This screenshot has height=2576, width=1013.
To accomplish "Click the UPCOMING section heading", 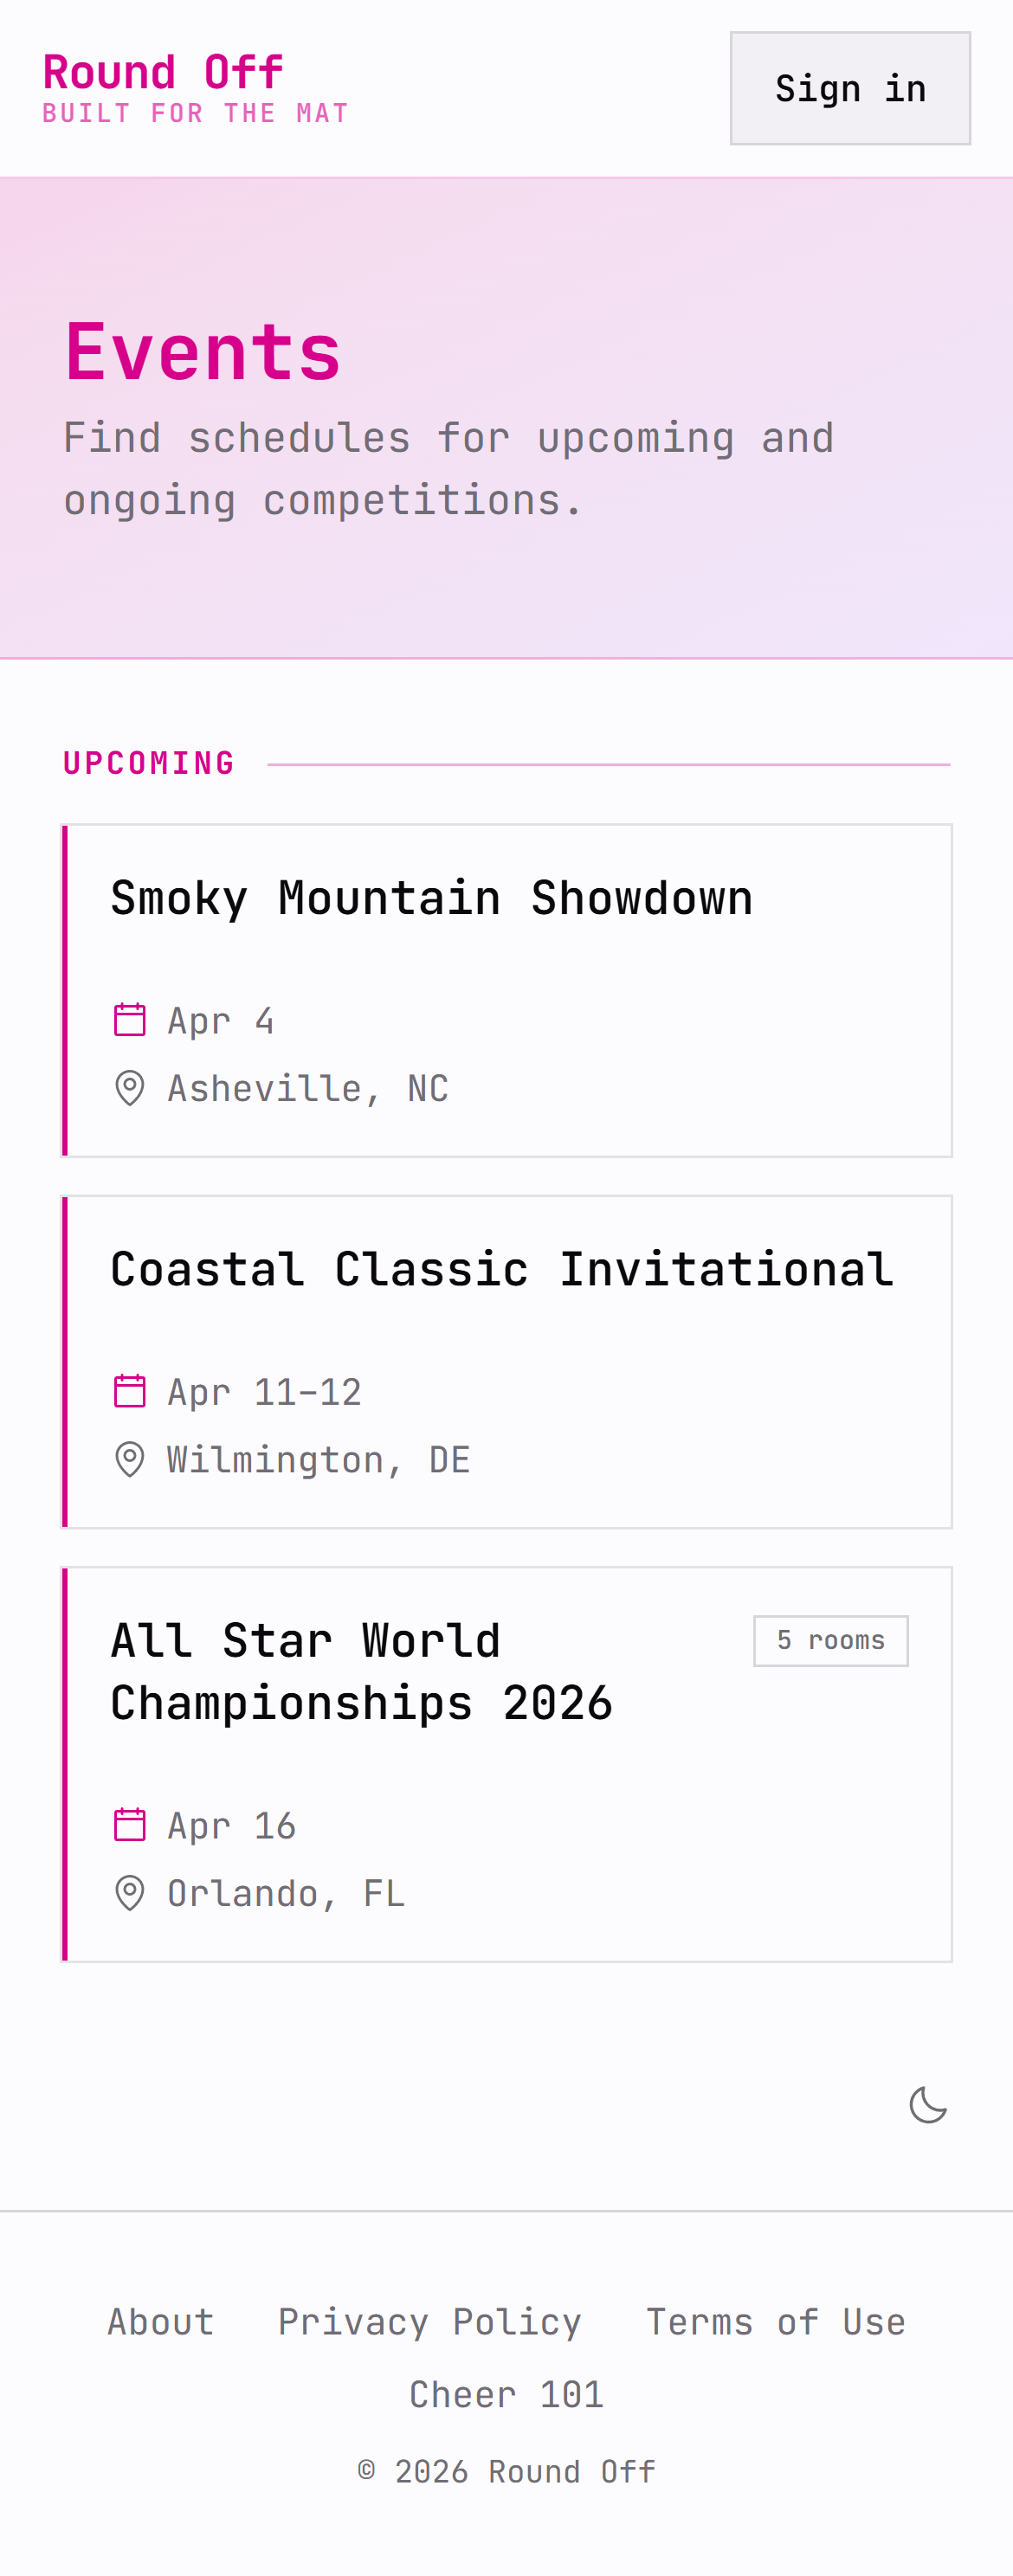I will point(149,762).
